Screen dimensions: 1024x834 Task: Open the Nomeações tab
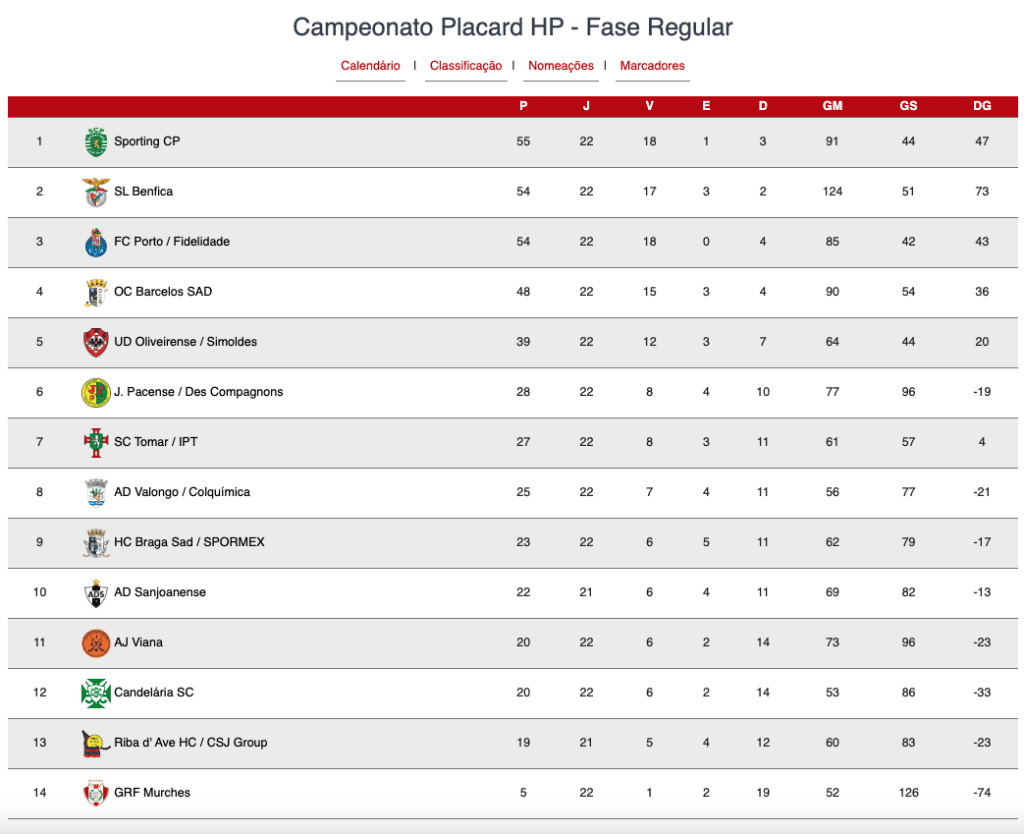click(561, 66)
